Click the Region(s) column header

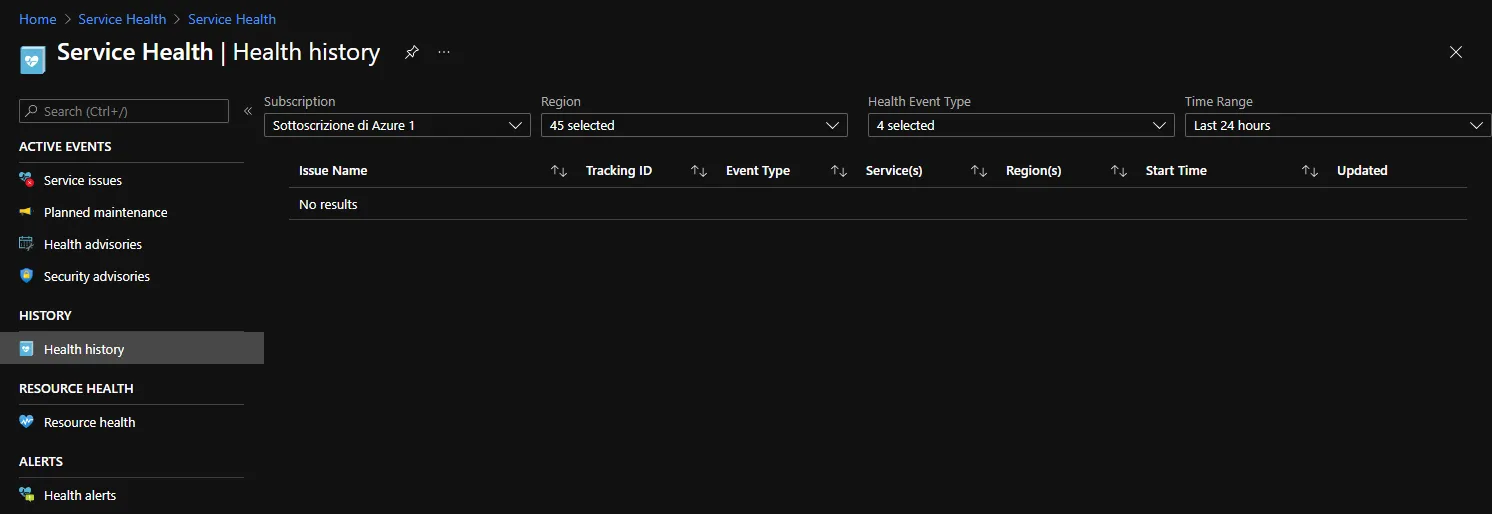click(x=1034, y=171)
